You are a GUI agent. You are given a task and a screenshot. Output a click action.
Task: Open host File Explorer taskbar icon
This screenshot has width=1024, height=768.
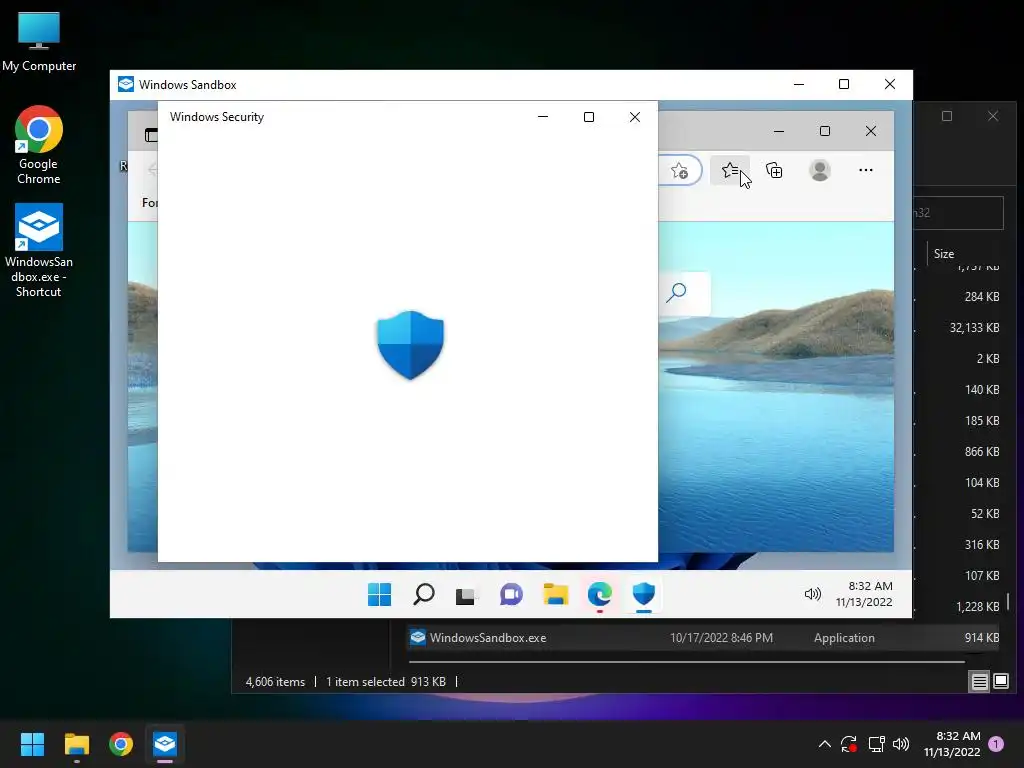point(76,744)
